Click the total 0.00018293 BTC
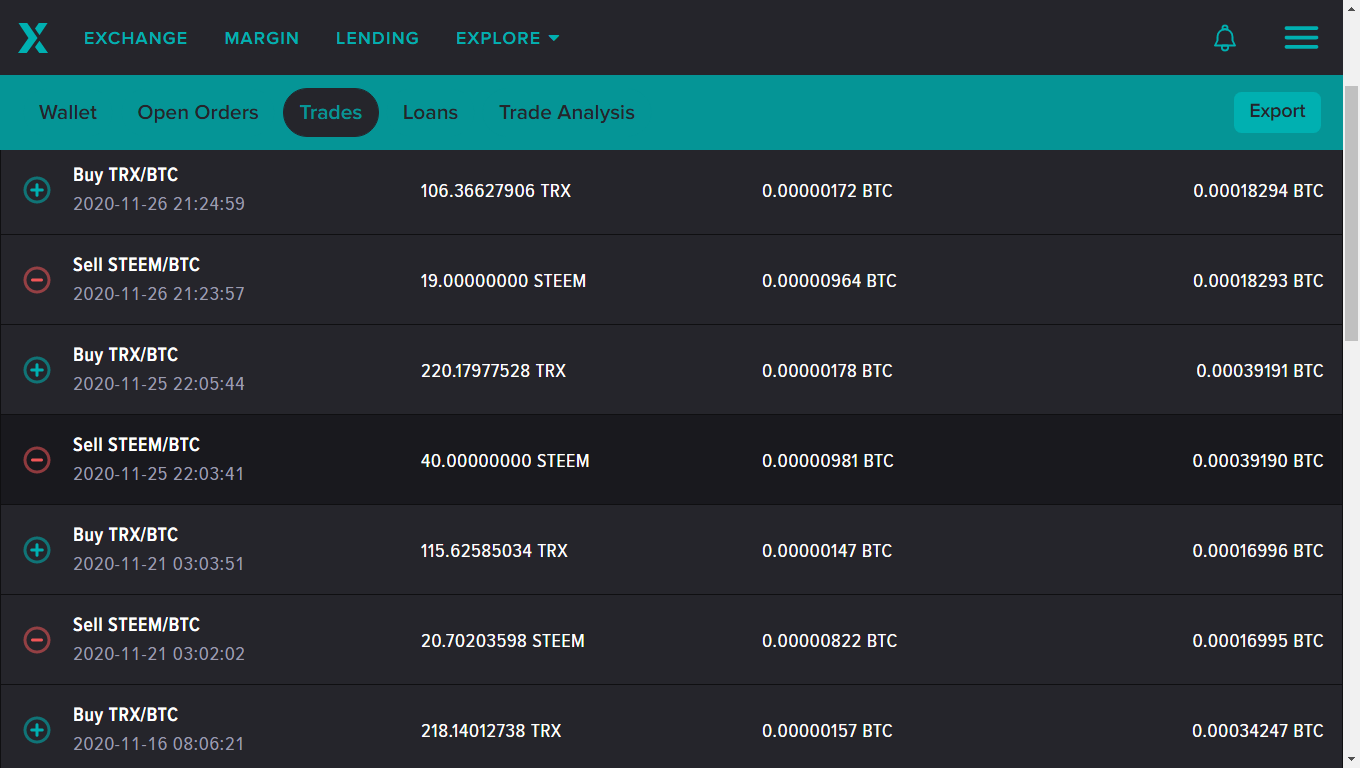Image resolution: width=1360 pixels, height=768 pixels. (1258, 280)
